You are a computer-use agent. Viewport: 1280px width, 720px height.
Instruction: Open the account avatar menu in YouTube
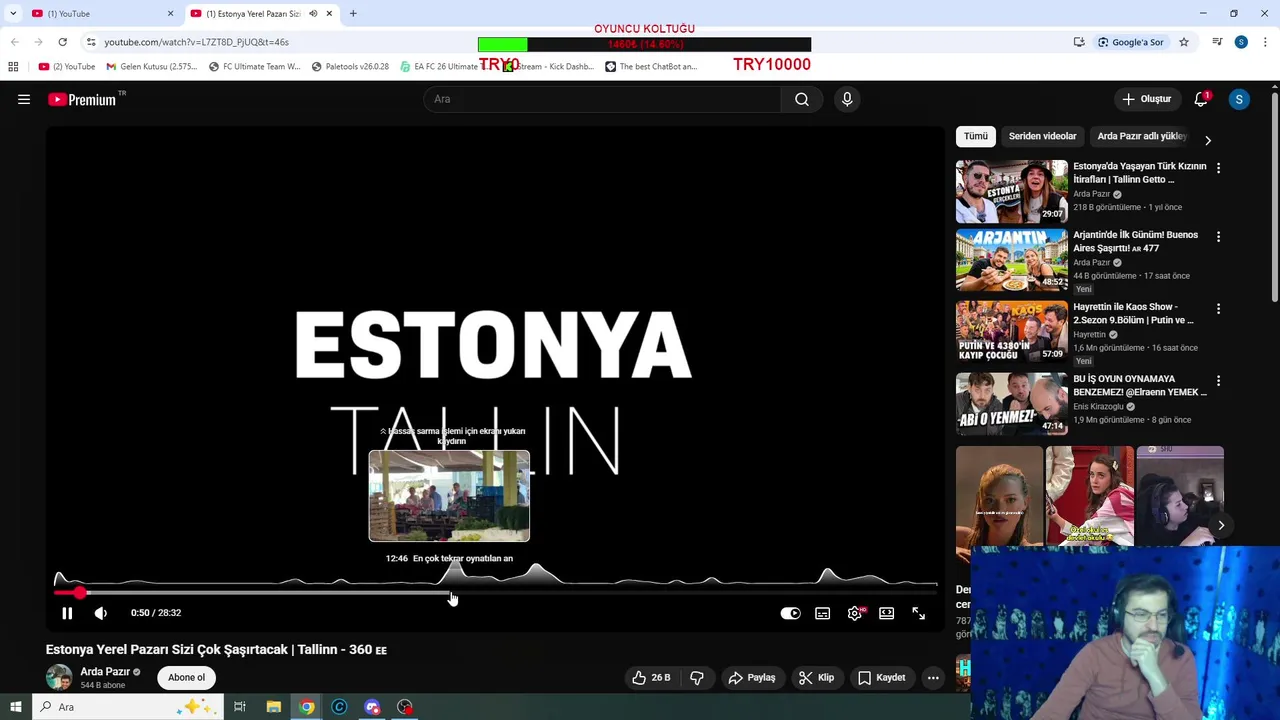coord(1239,99)
